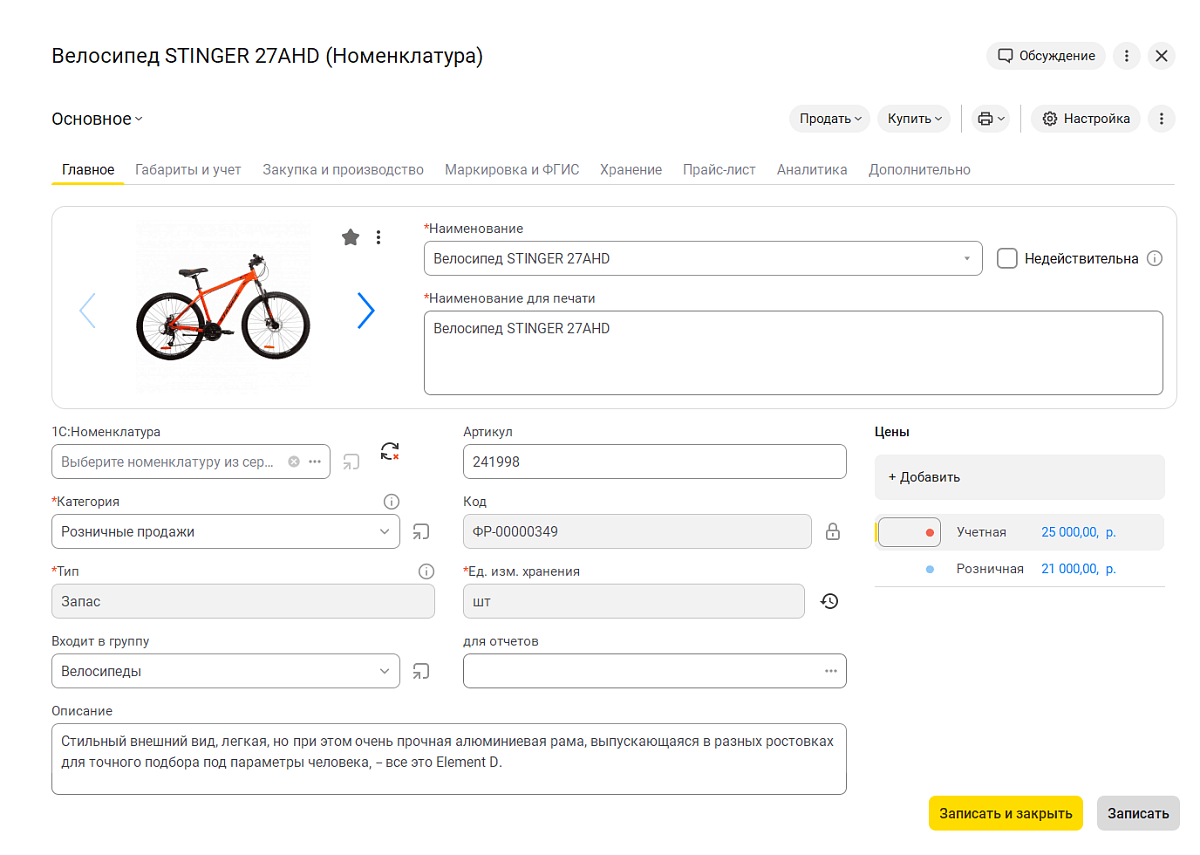Show previous product image
This screenshot has width=1200, height=855.
click(88, 311)
